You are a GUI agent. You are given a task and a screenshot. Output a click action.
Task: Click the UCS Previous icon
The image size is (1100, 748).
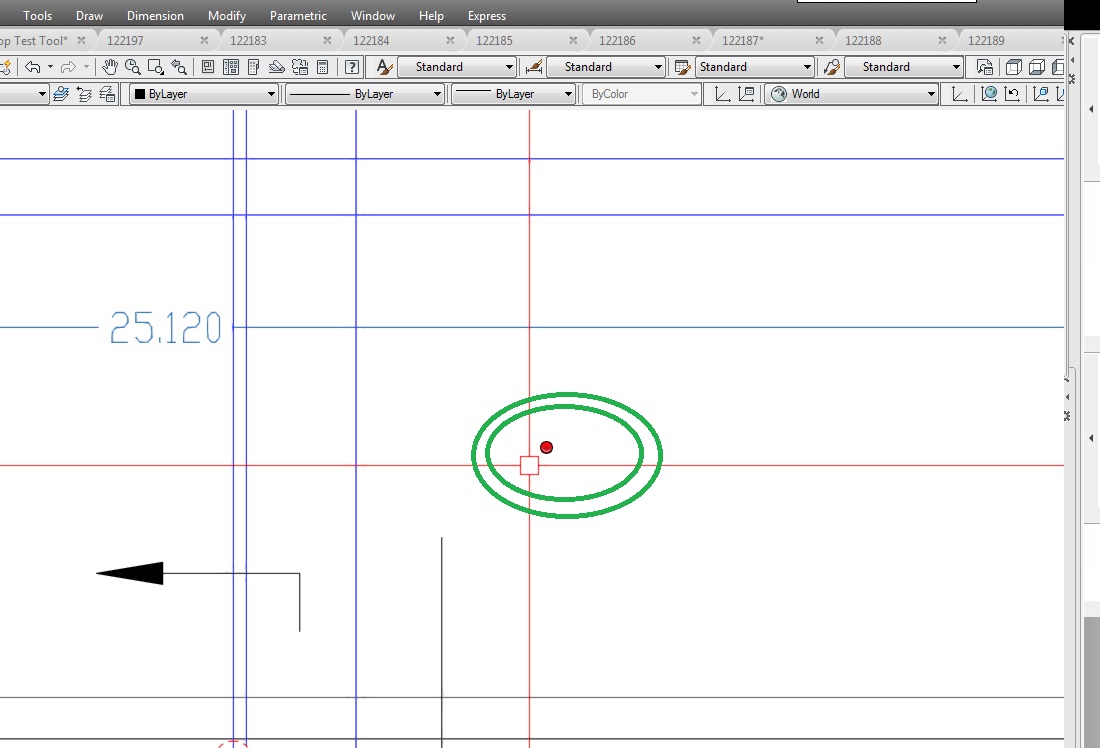click(1012, 93)
